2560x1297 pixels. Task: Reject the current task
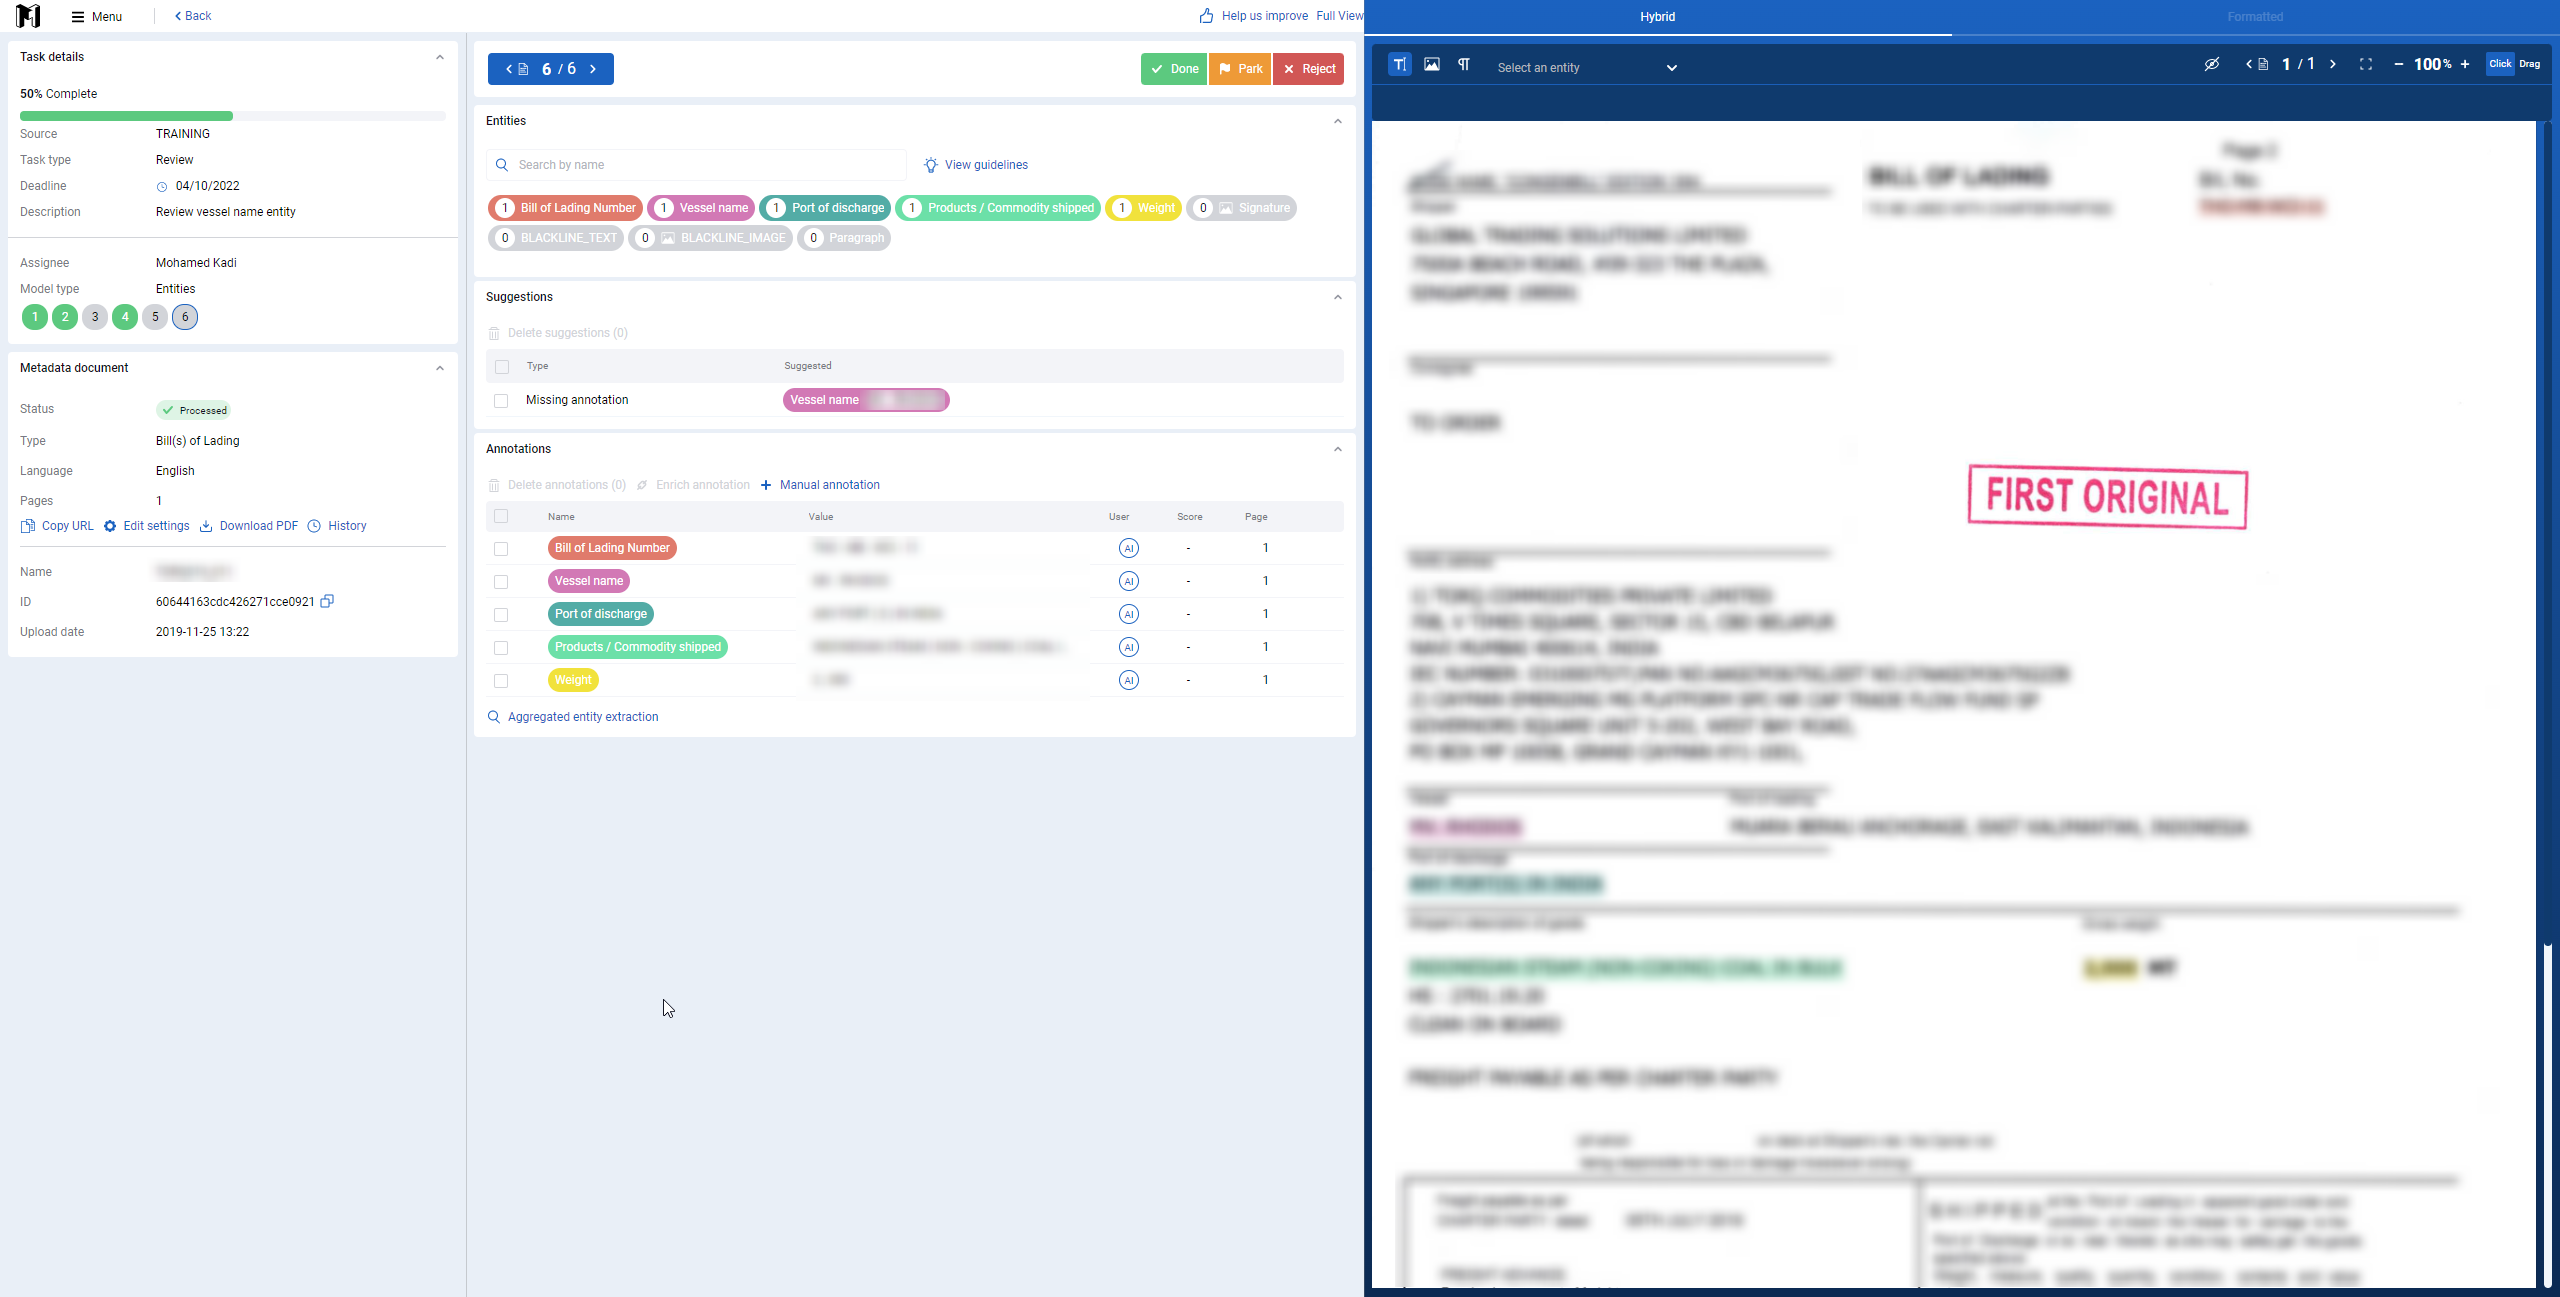(1308, 69)
